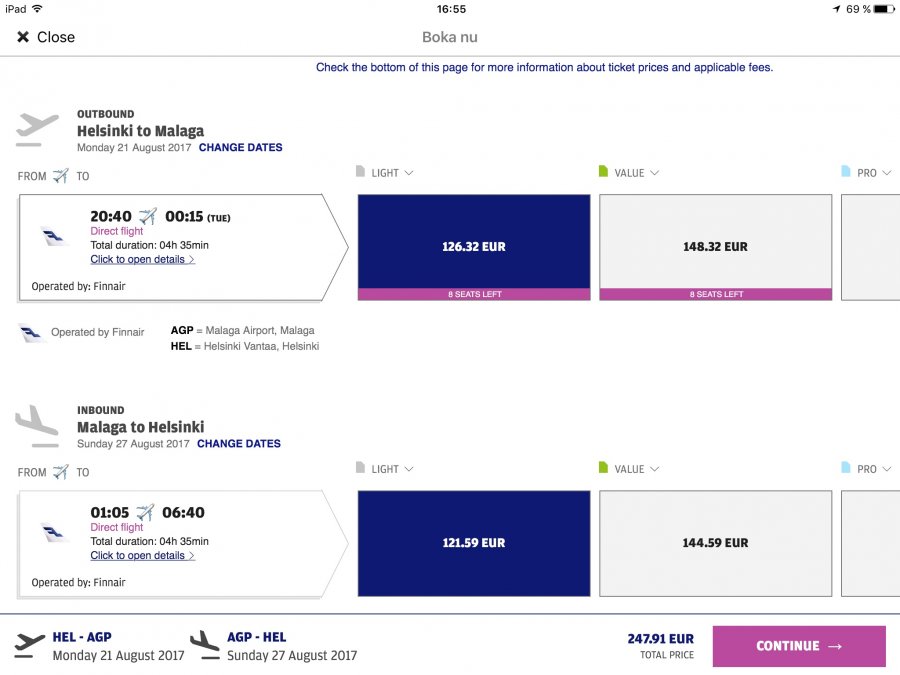This screenshot has height=675, width=900.
Task: Expand the outbound VALUE fare details
Action: click(637, 173)
